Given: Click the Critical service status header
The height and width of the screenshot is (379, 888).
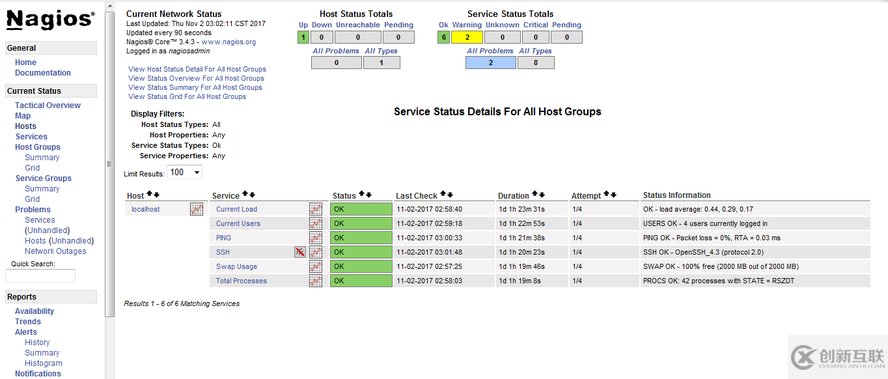Looking at the screenshot, I should (x=536, y=25).
